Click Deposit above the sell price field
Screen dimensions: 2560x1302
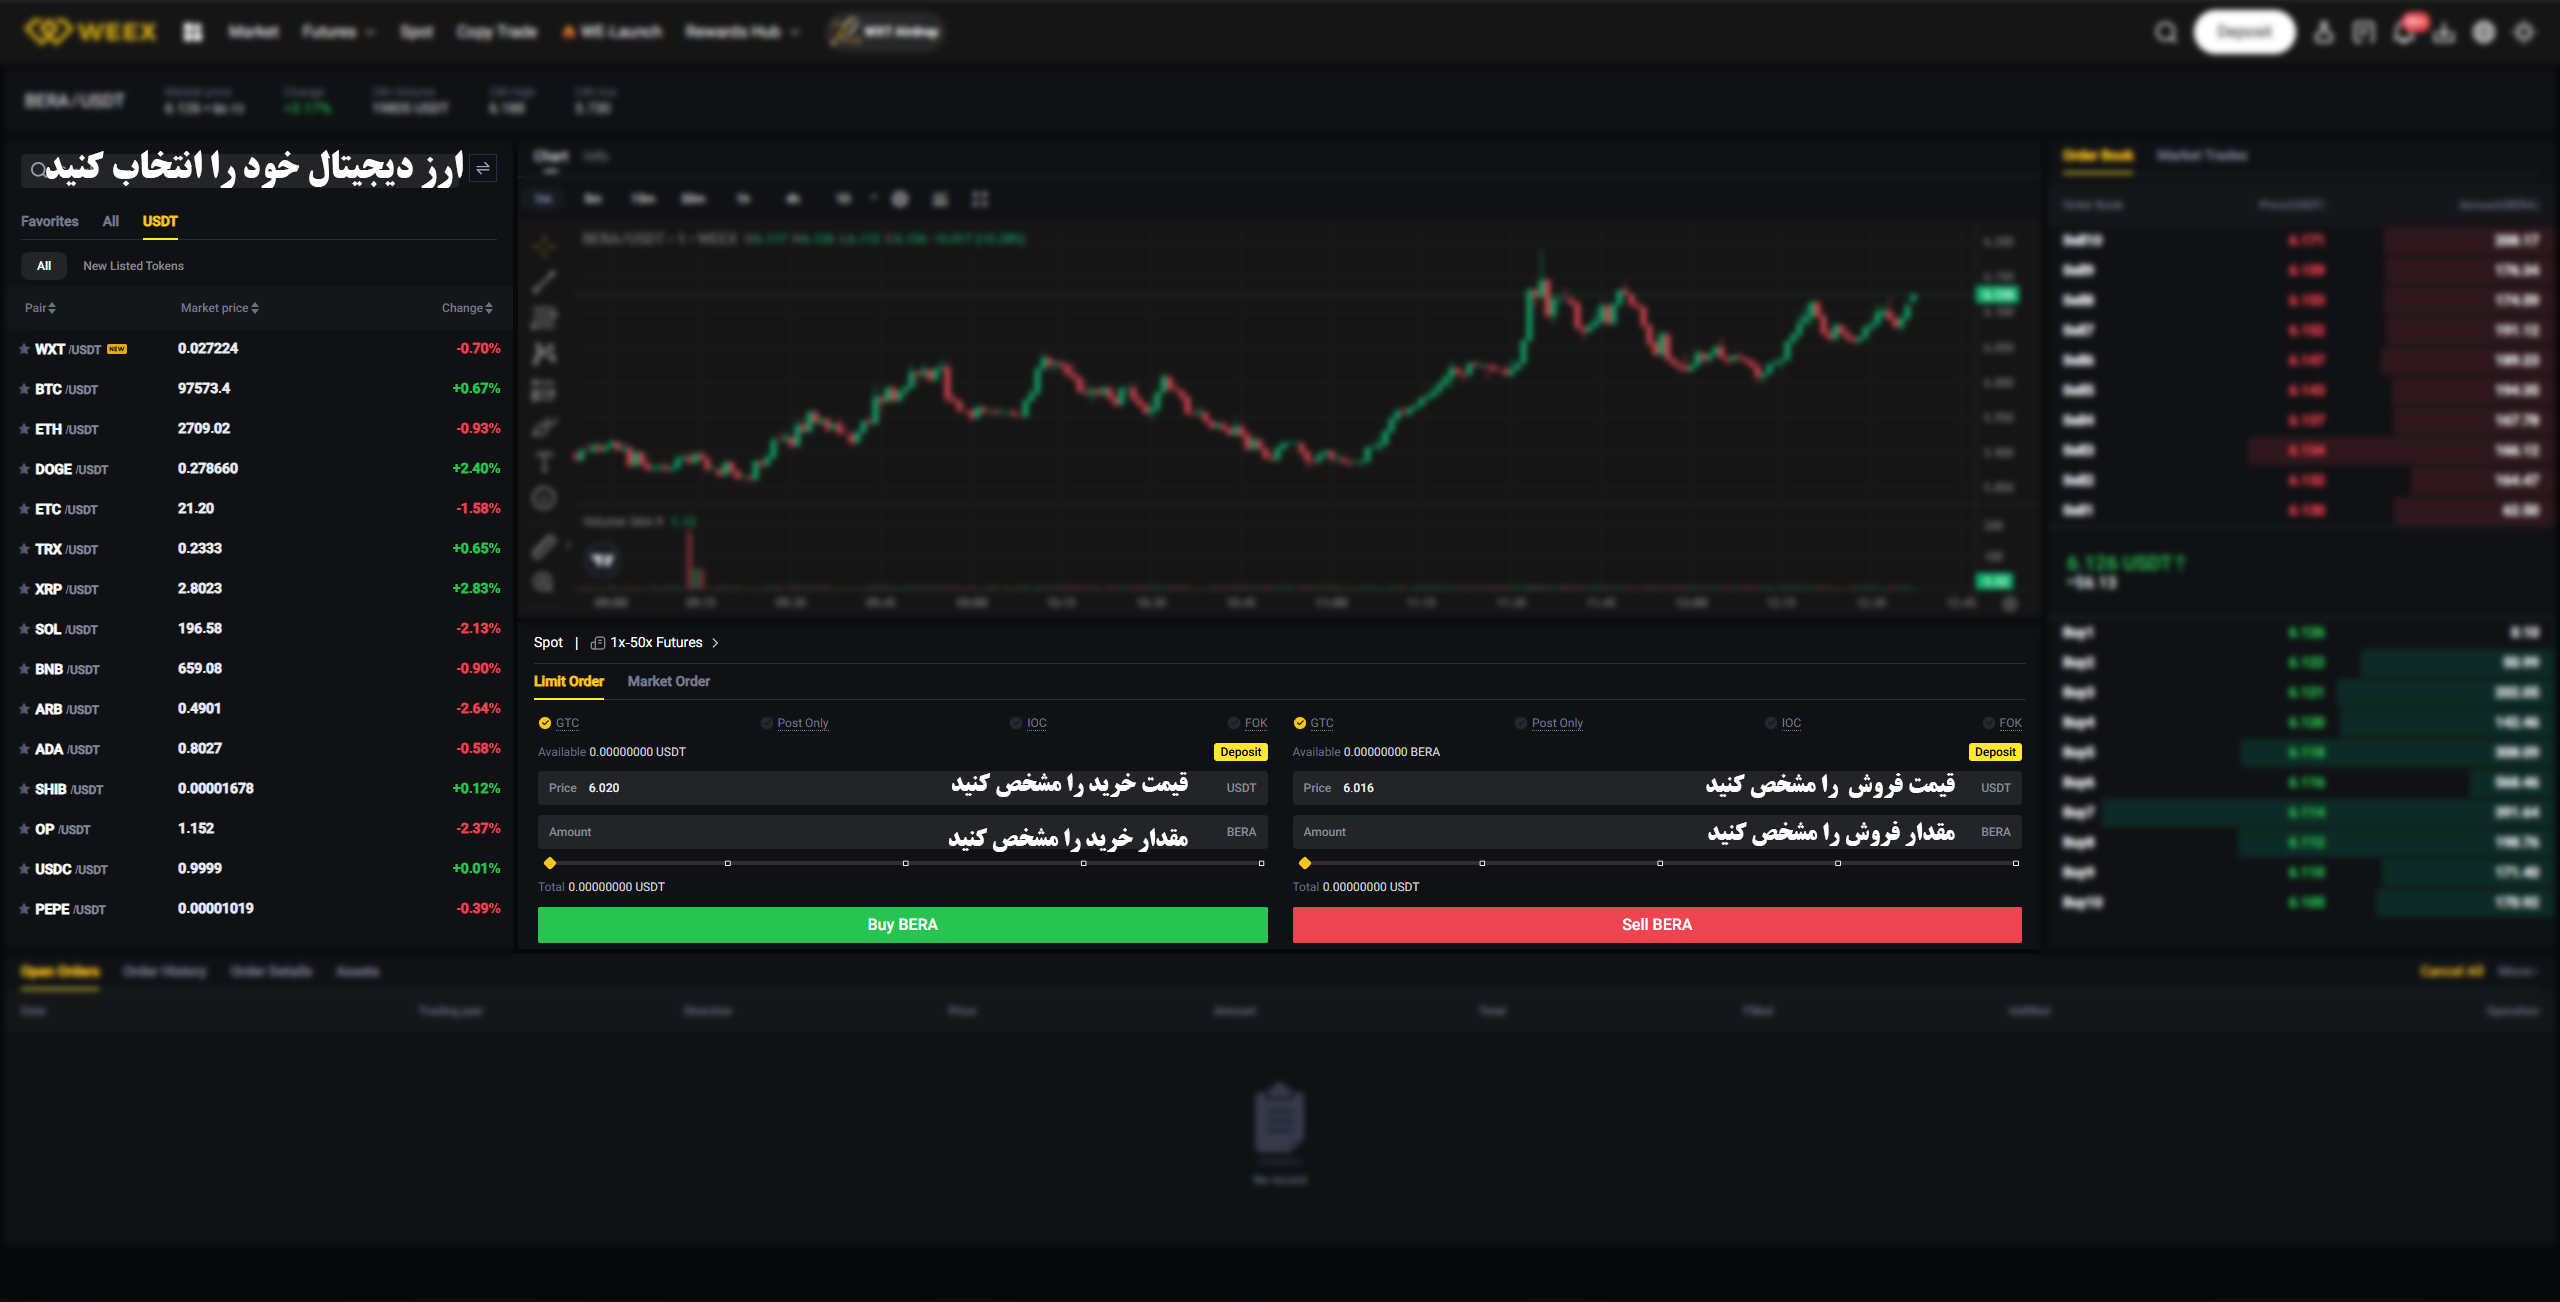(x=1995, y=751)
